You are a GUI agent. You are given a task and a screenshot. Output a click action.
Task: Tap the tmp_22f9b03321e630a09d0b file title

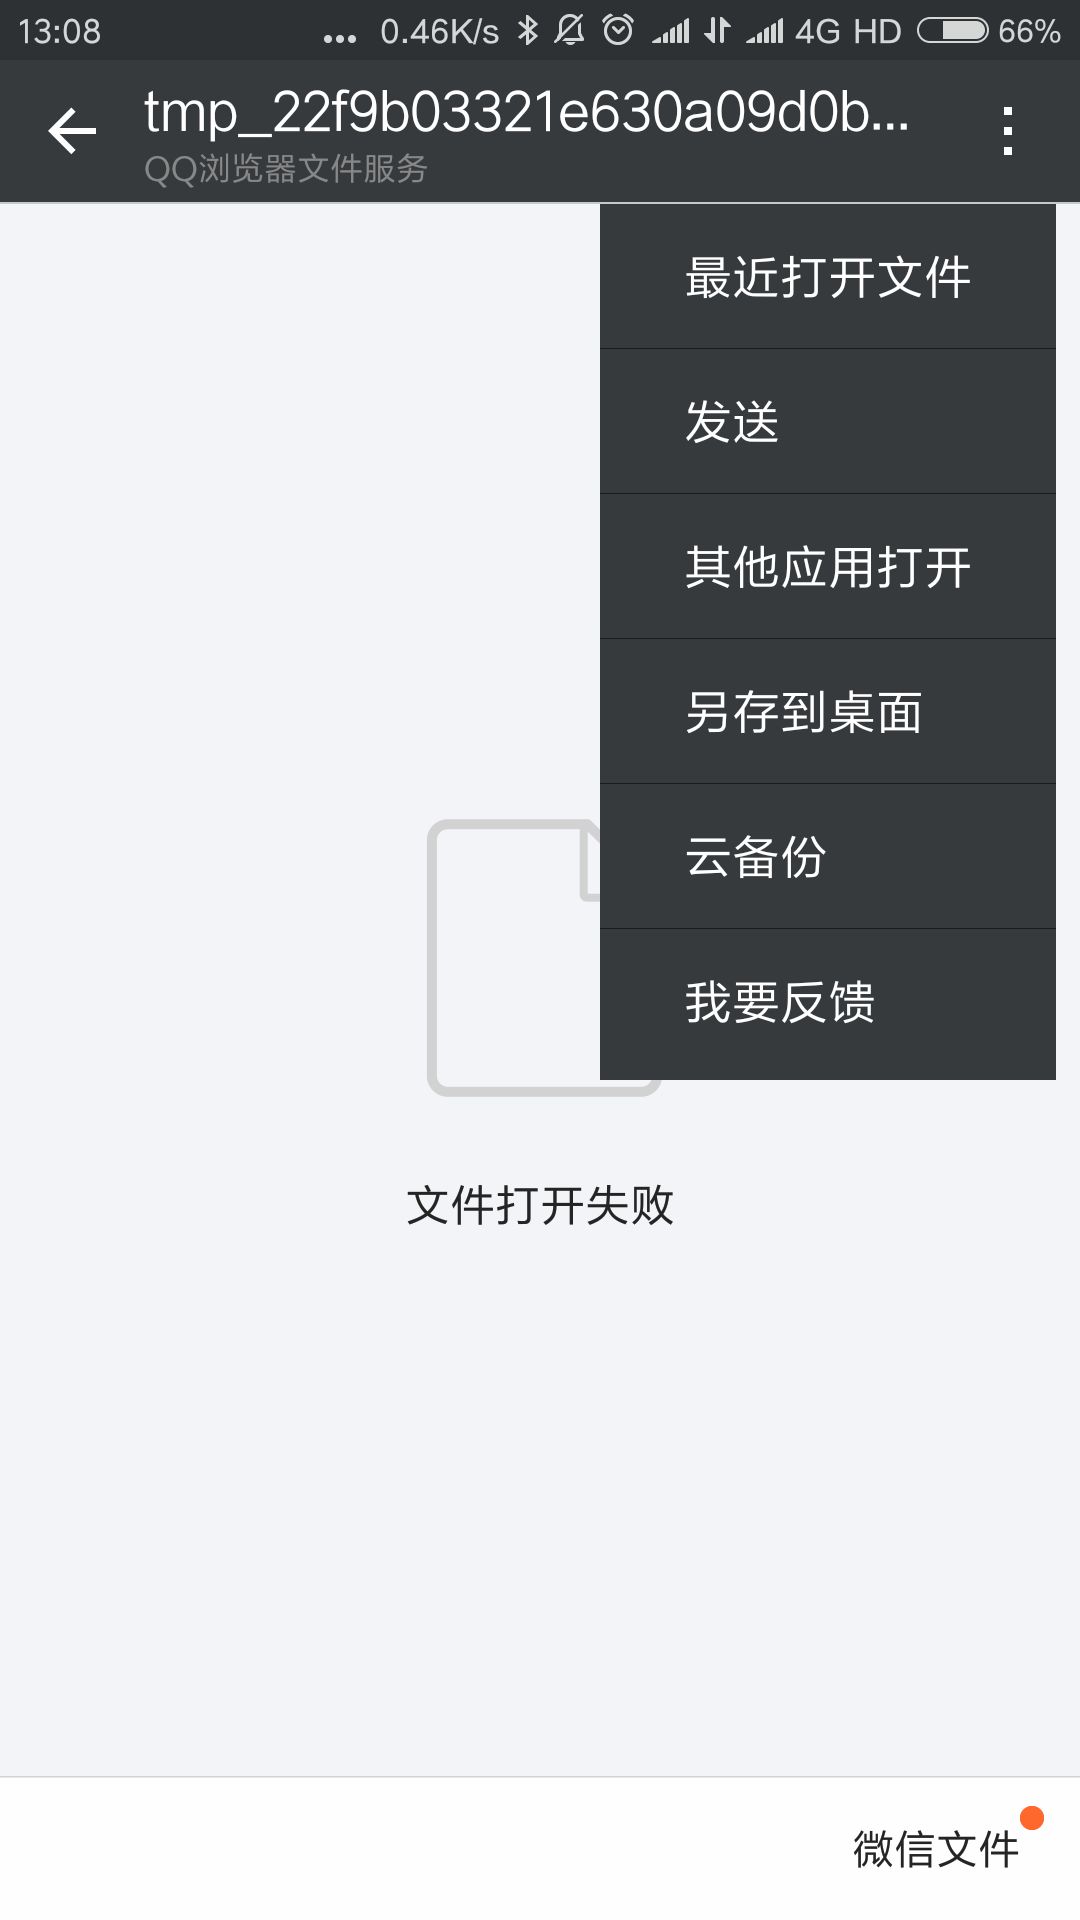point(526,112)
